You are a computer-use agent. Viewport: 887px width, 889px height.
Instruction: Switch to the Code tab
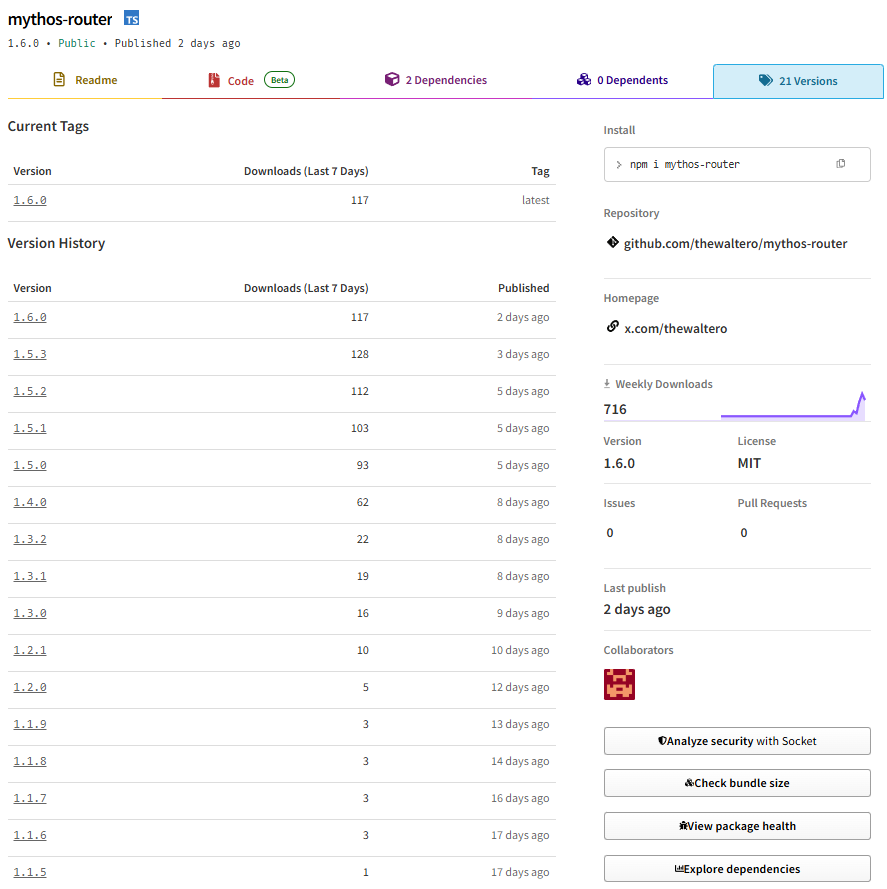point(251,81)
